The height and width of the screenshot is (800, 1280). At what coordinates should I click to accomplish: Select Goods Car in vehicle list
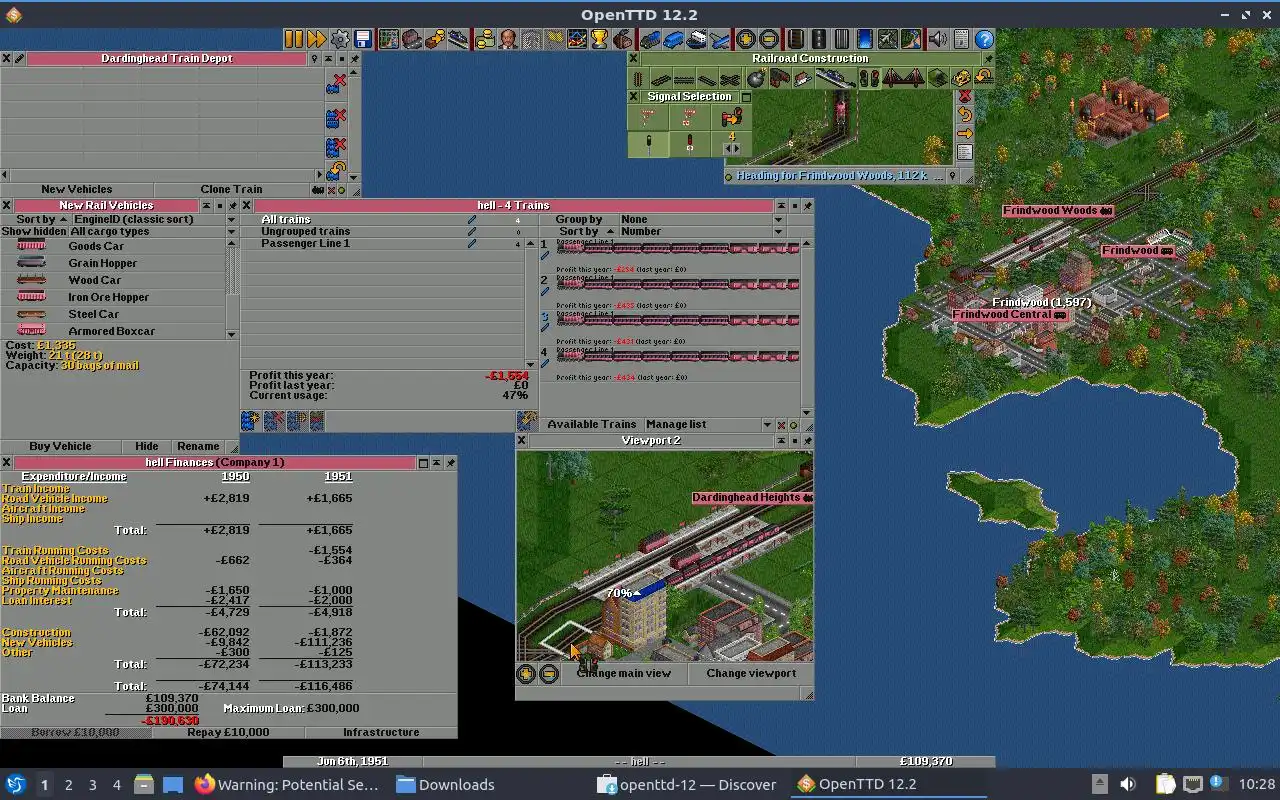[113, 246]
